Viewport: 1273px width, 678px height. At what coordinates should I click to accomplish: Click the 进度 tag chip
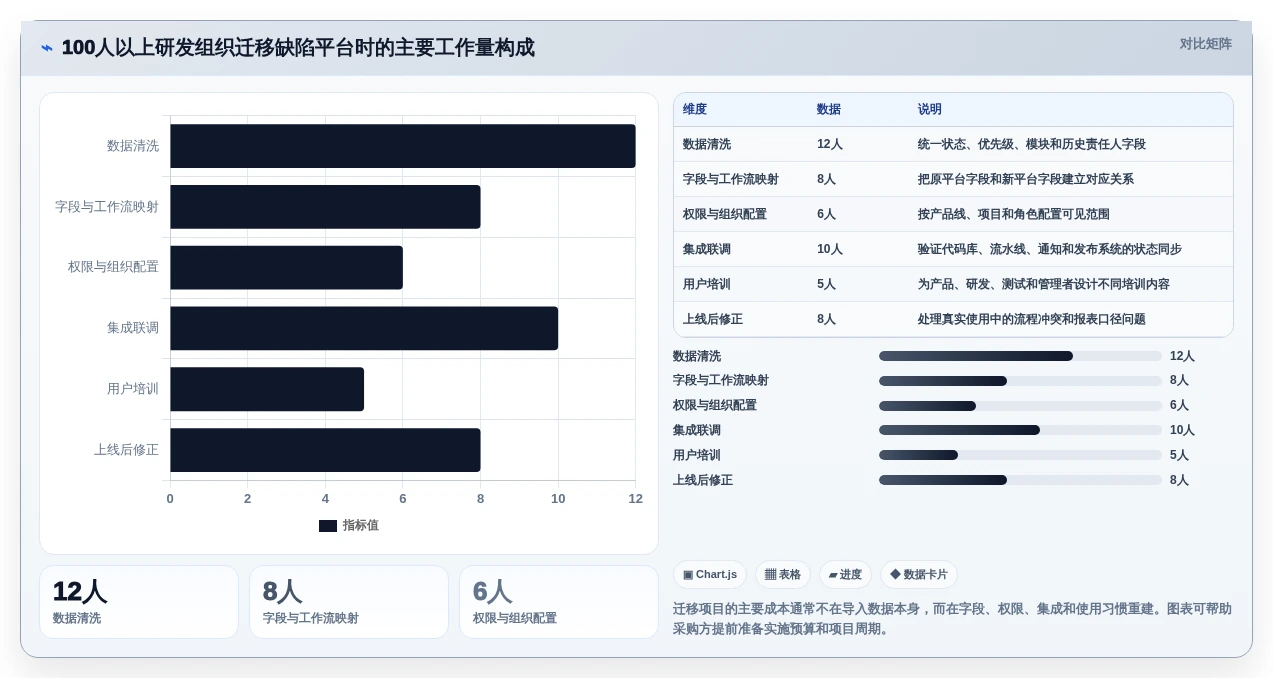(845, 575)
